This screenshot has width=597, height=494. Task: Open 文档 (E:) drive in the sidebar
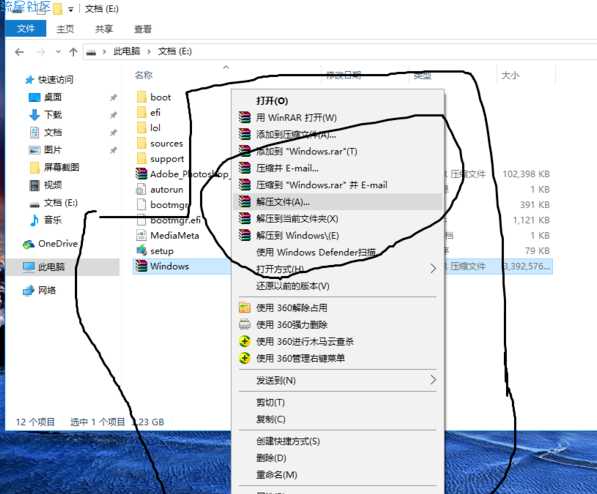(x=61, y=203)
